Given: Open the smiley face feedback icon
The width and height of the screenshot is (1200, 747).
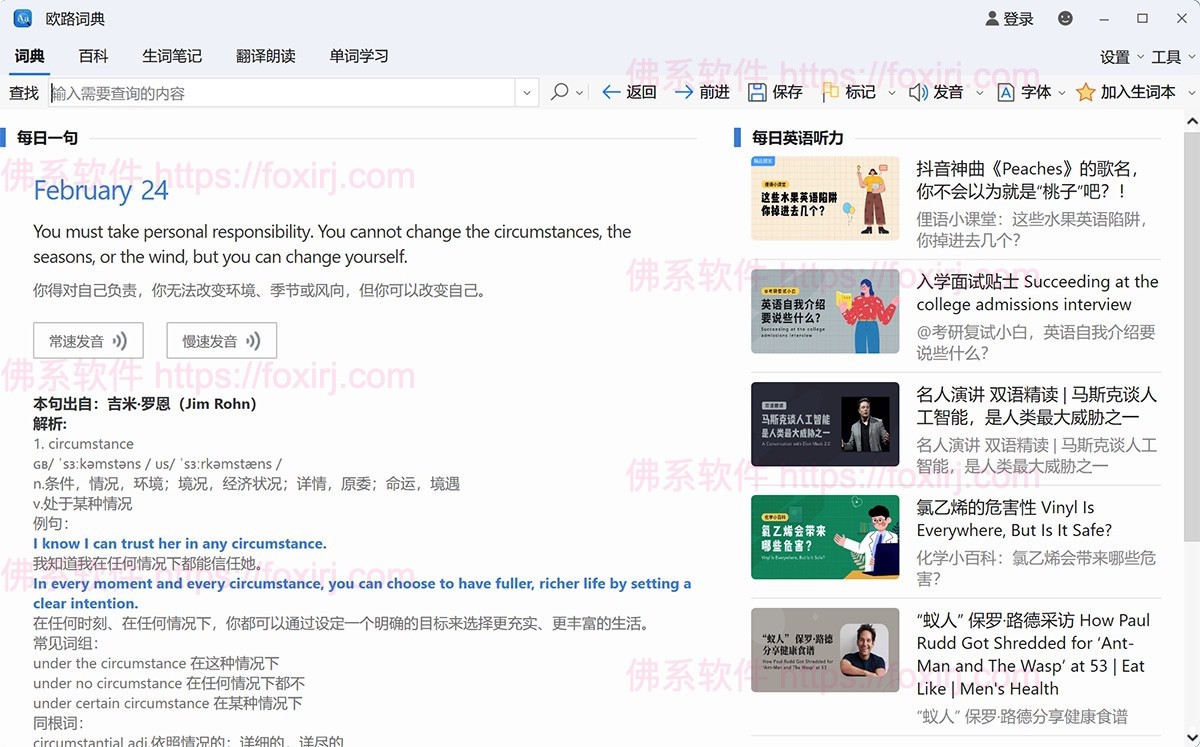Looking at the screenshot, I should (1066, 18).
